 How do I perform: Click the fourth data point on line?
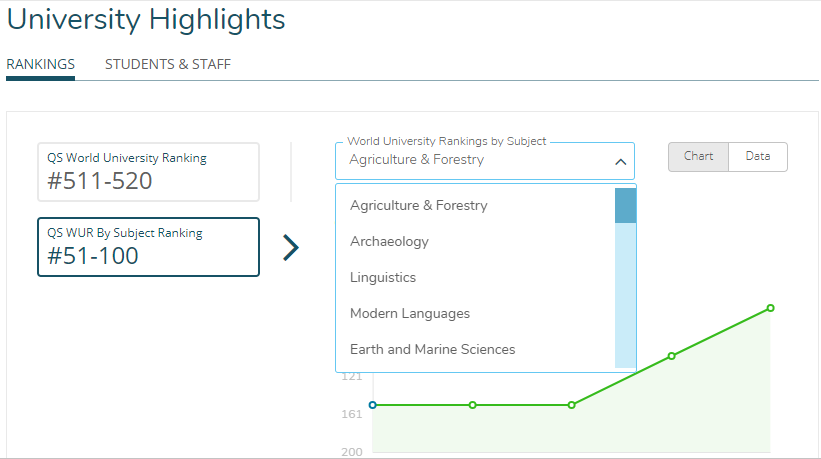(671, 356)
